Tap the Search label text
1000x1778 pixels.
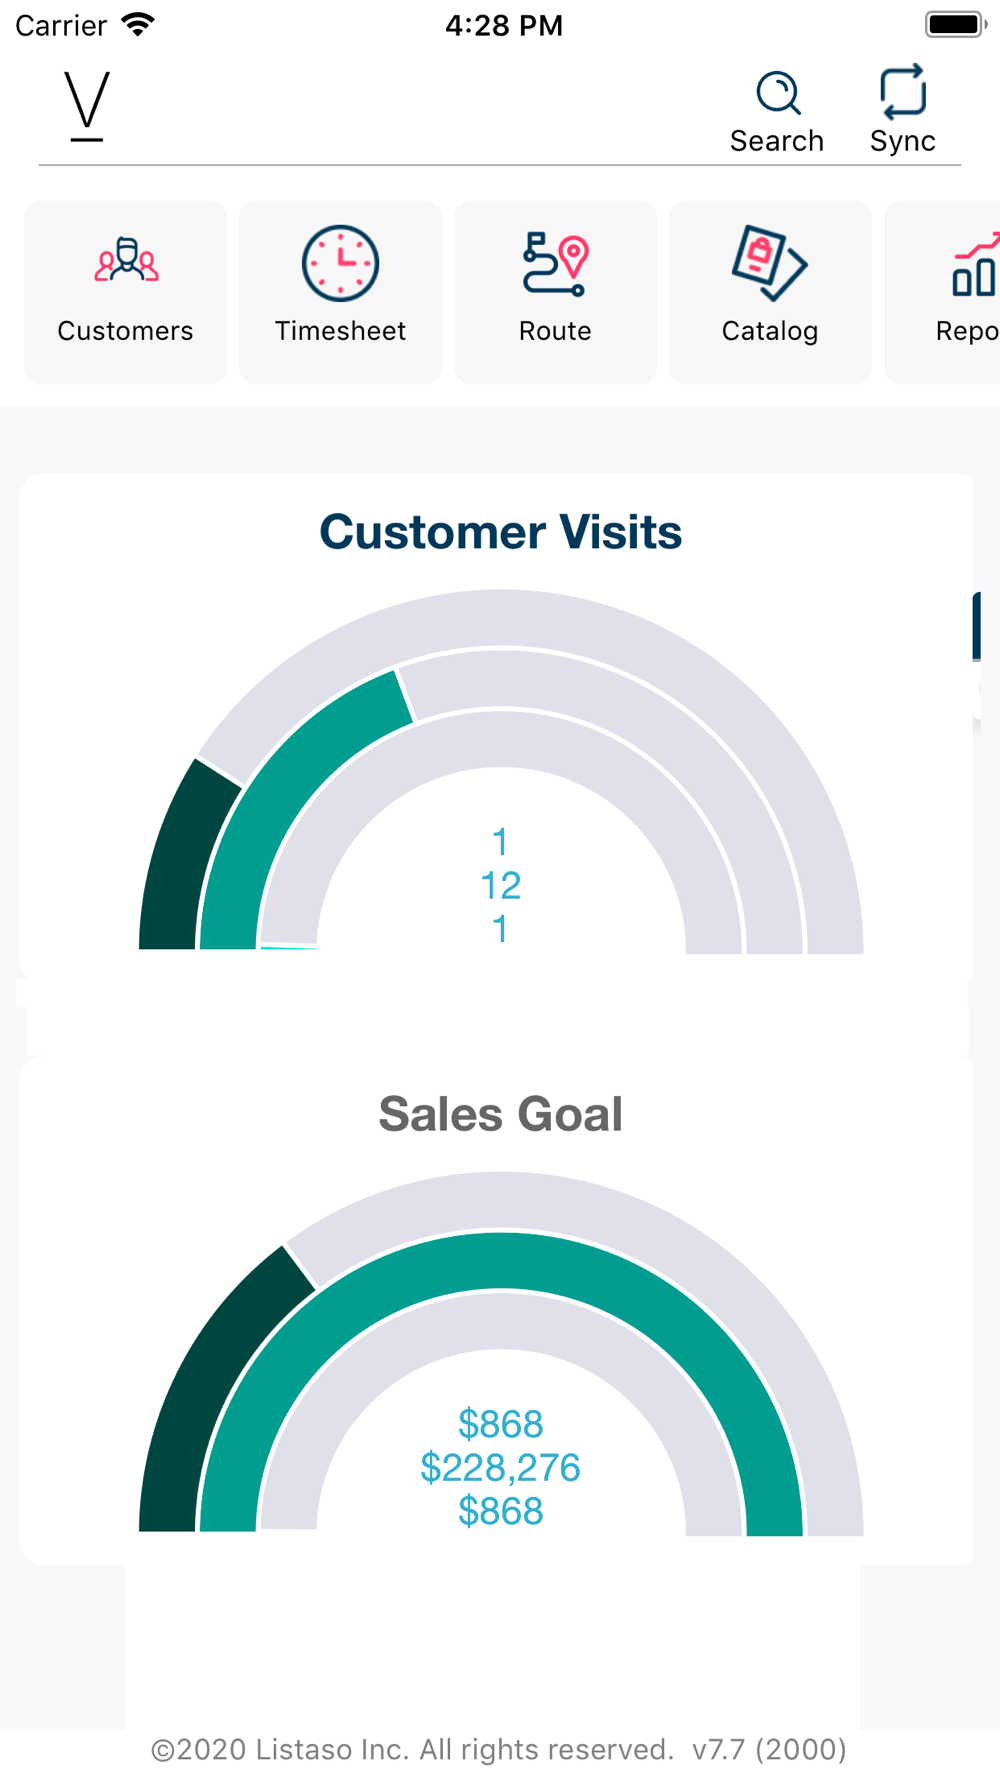[x=777, y=141]
